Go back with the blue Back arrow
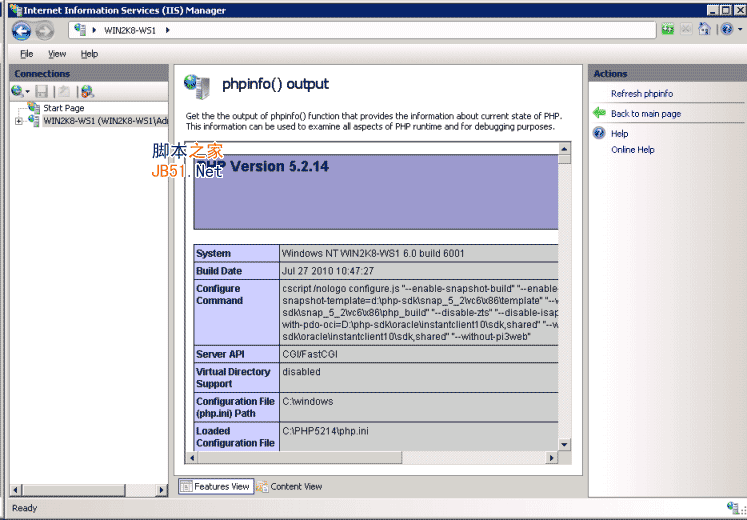 point(21,31)
